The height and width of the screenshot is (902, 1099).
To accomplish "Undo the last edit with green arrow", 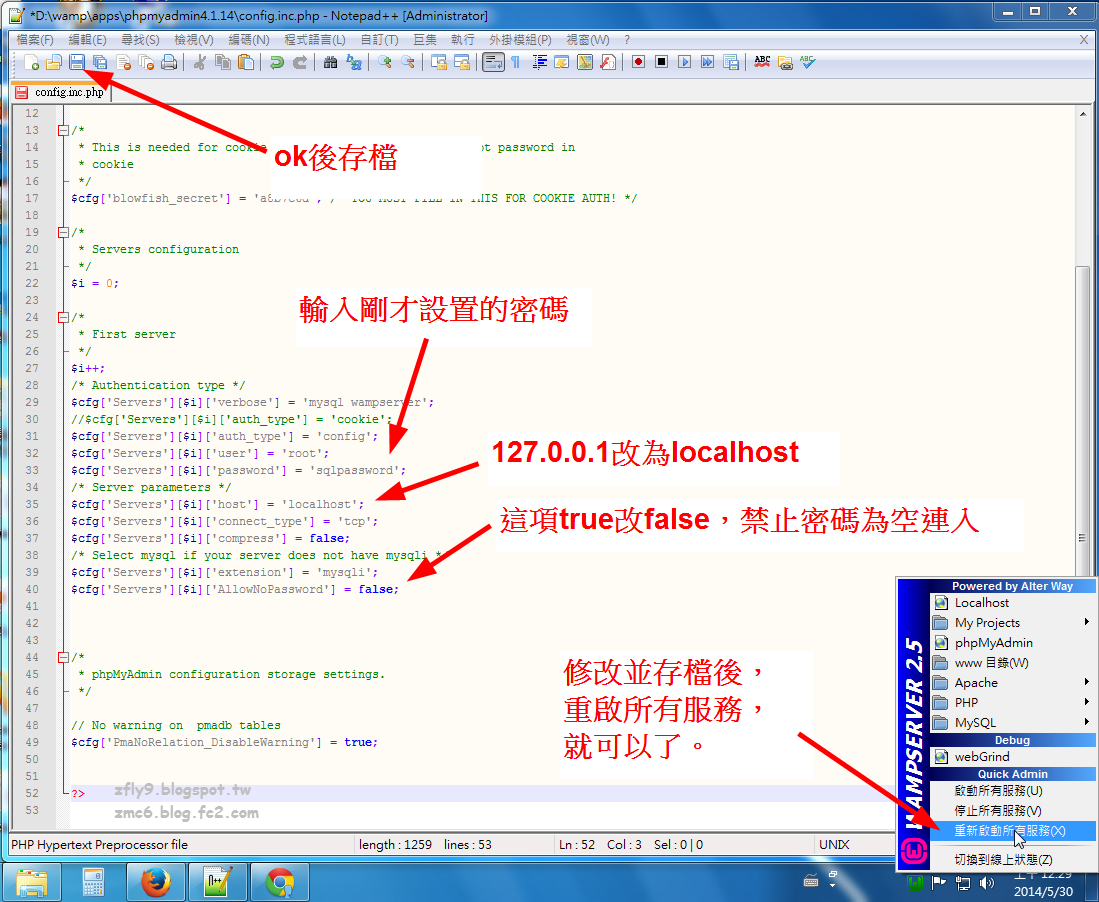I will point(277,62).
